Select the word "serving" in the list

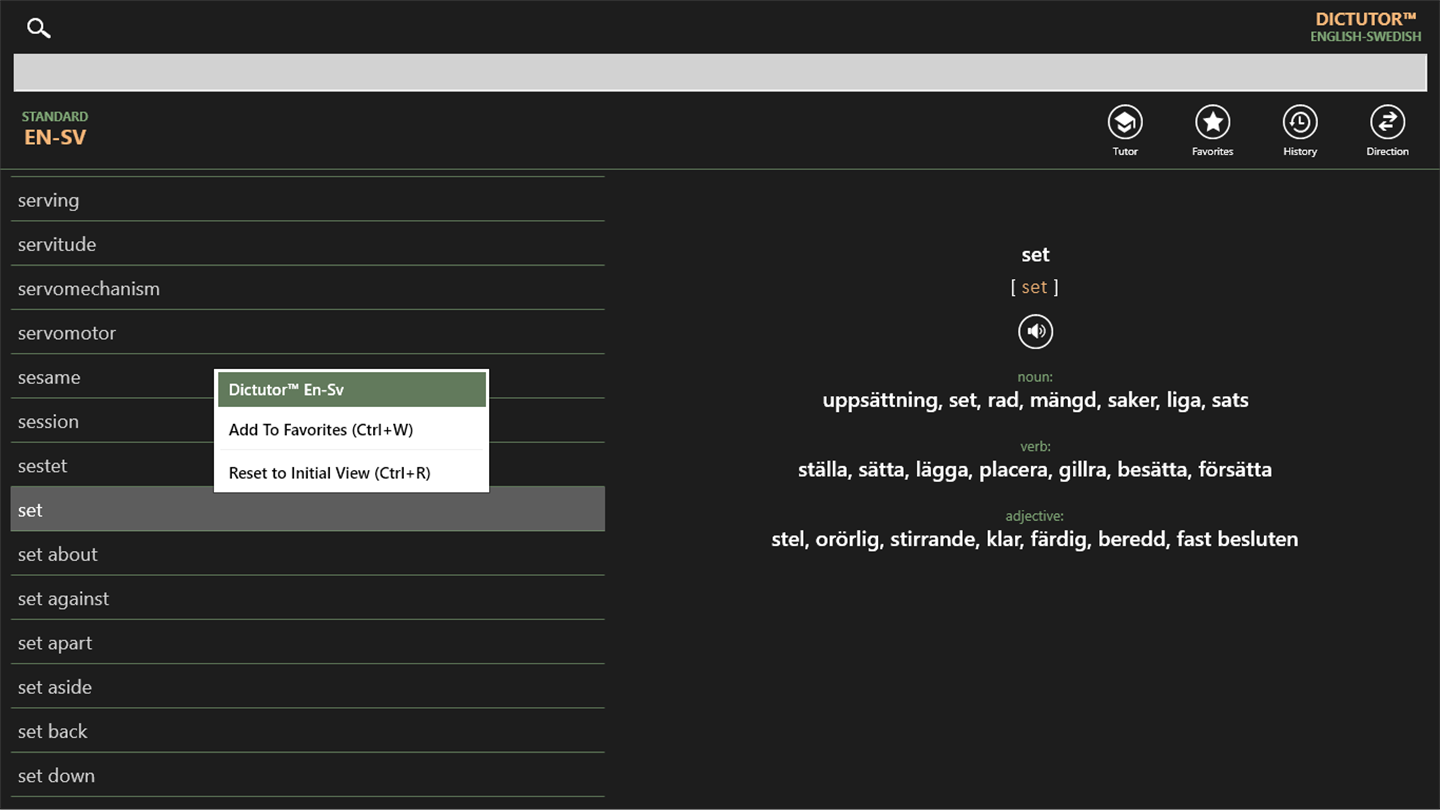[x=308, y=200]
